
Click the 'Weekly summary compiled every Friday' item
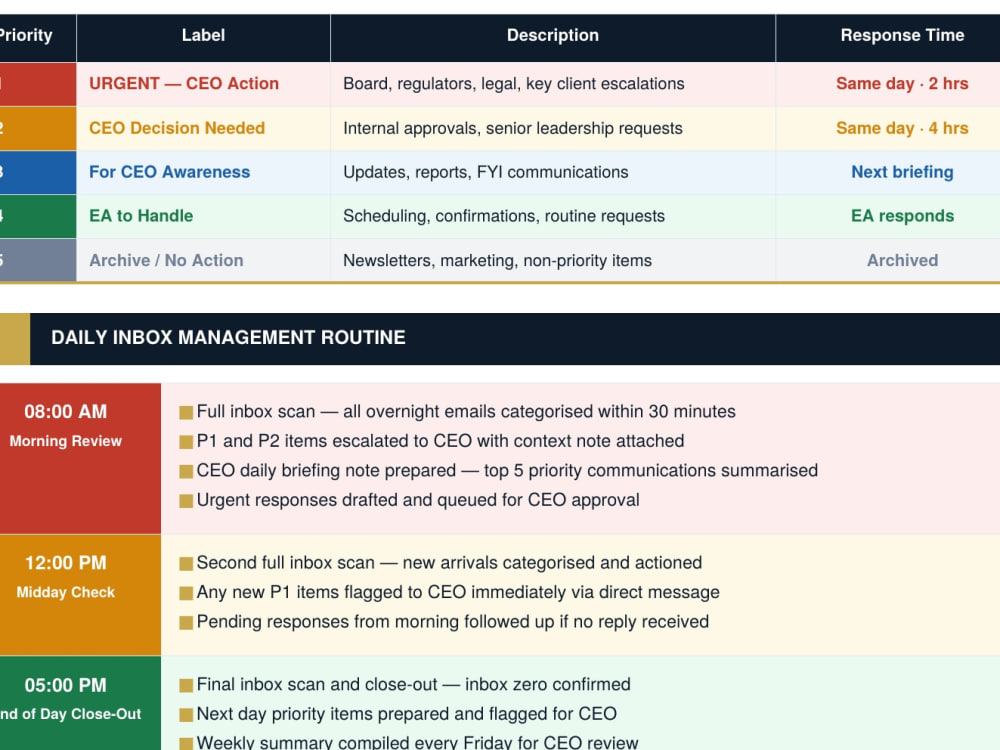417,742
